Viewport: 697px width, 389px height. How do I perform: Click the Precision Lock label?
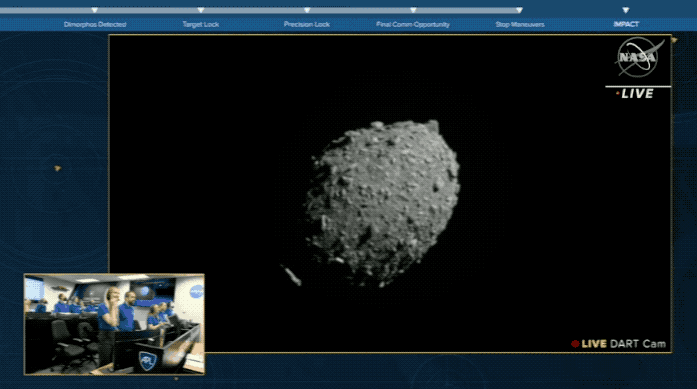(x=307, y=24)
